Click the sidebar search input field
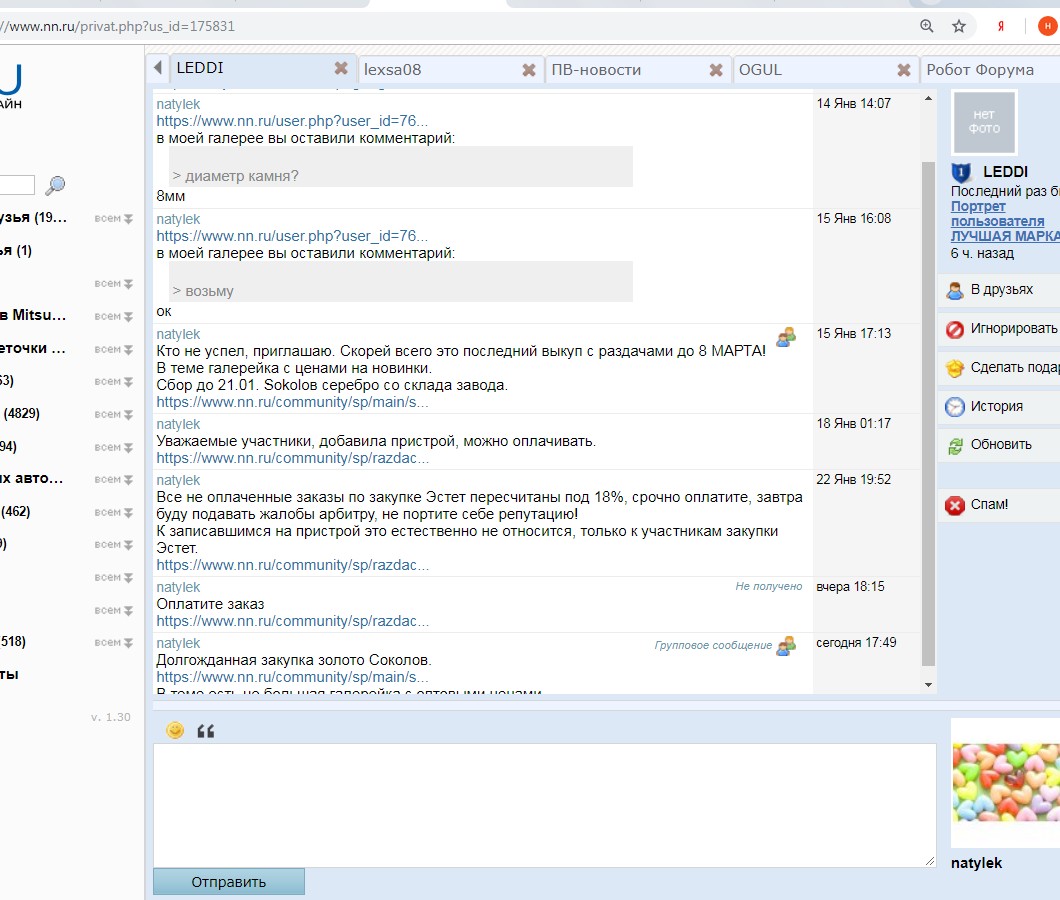Screen dimensions: 1060x900 tap(16, 185)
